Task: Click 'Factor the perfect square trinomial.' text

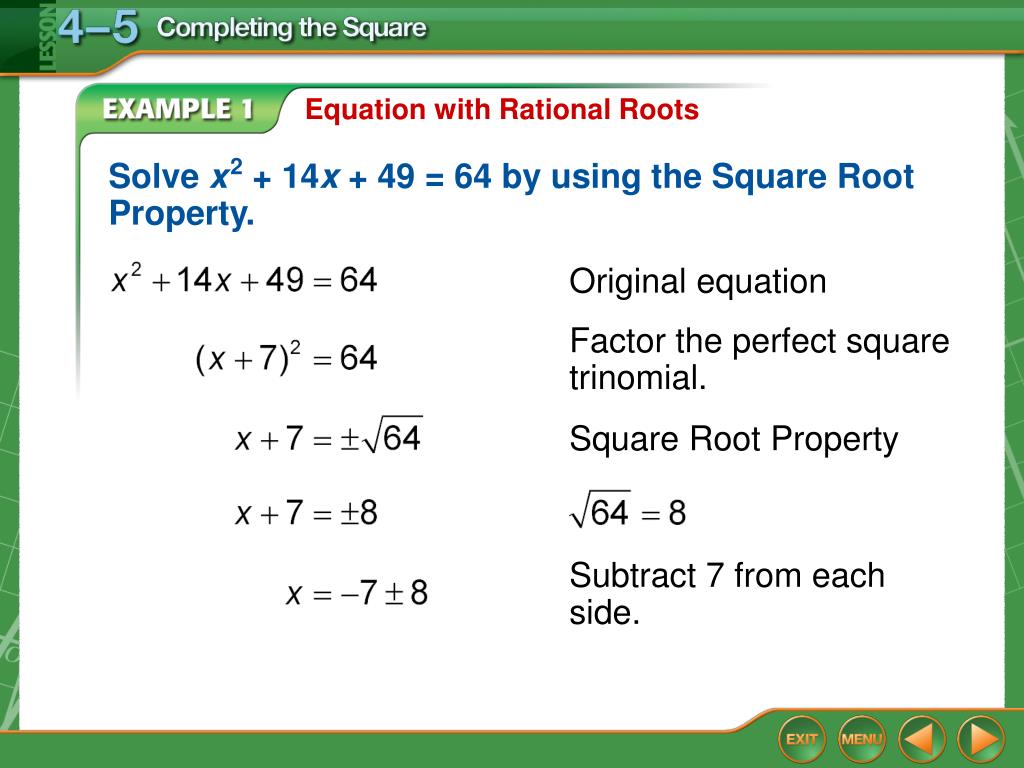Action: 759,359
